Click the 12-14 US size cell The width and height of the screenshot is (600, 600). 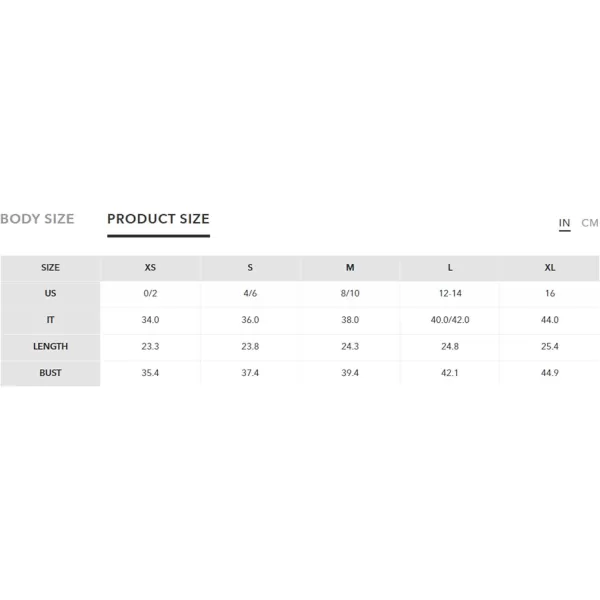pyautogui.click(x=450, y=294)
